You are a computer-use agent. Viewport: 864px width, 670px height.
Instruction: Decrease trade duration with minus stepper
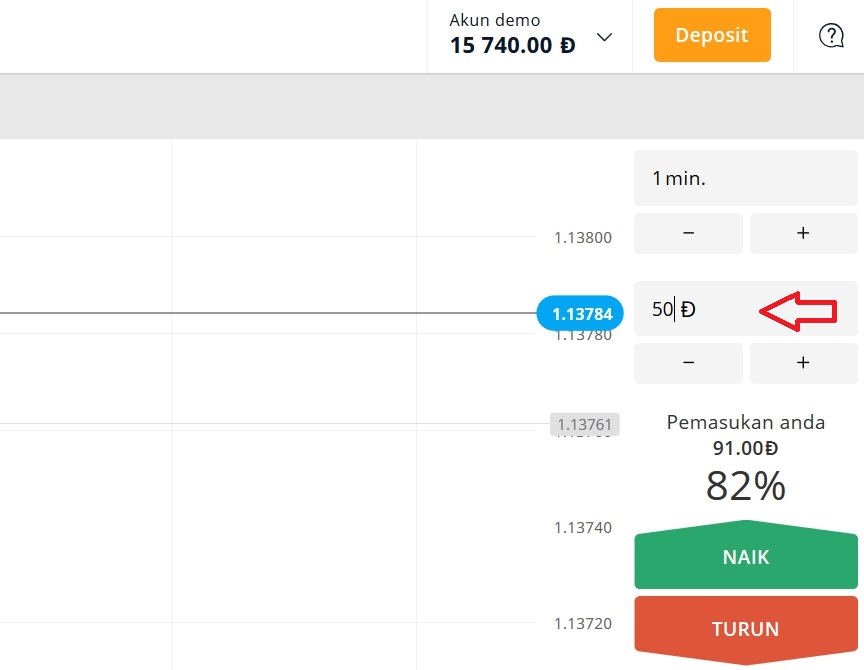click(688, 233)
